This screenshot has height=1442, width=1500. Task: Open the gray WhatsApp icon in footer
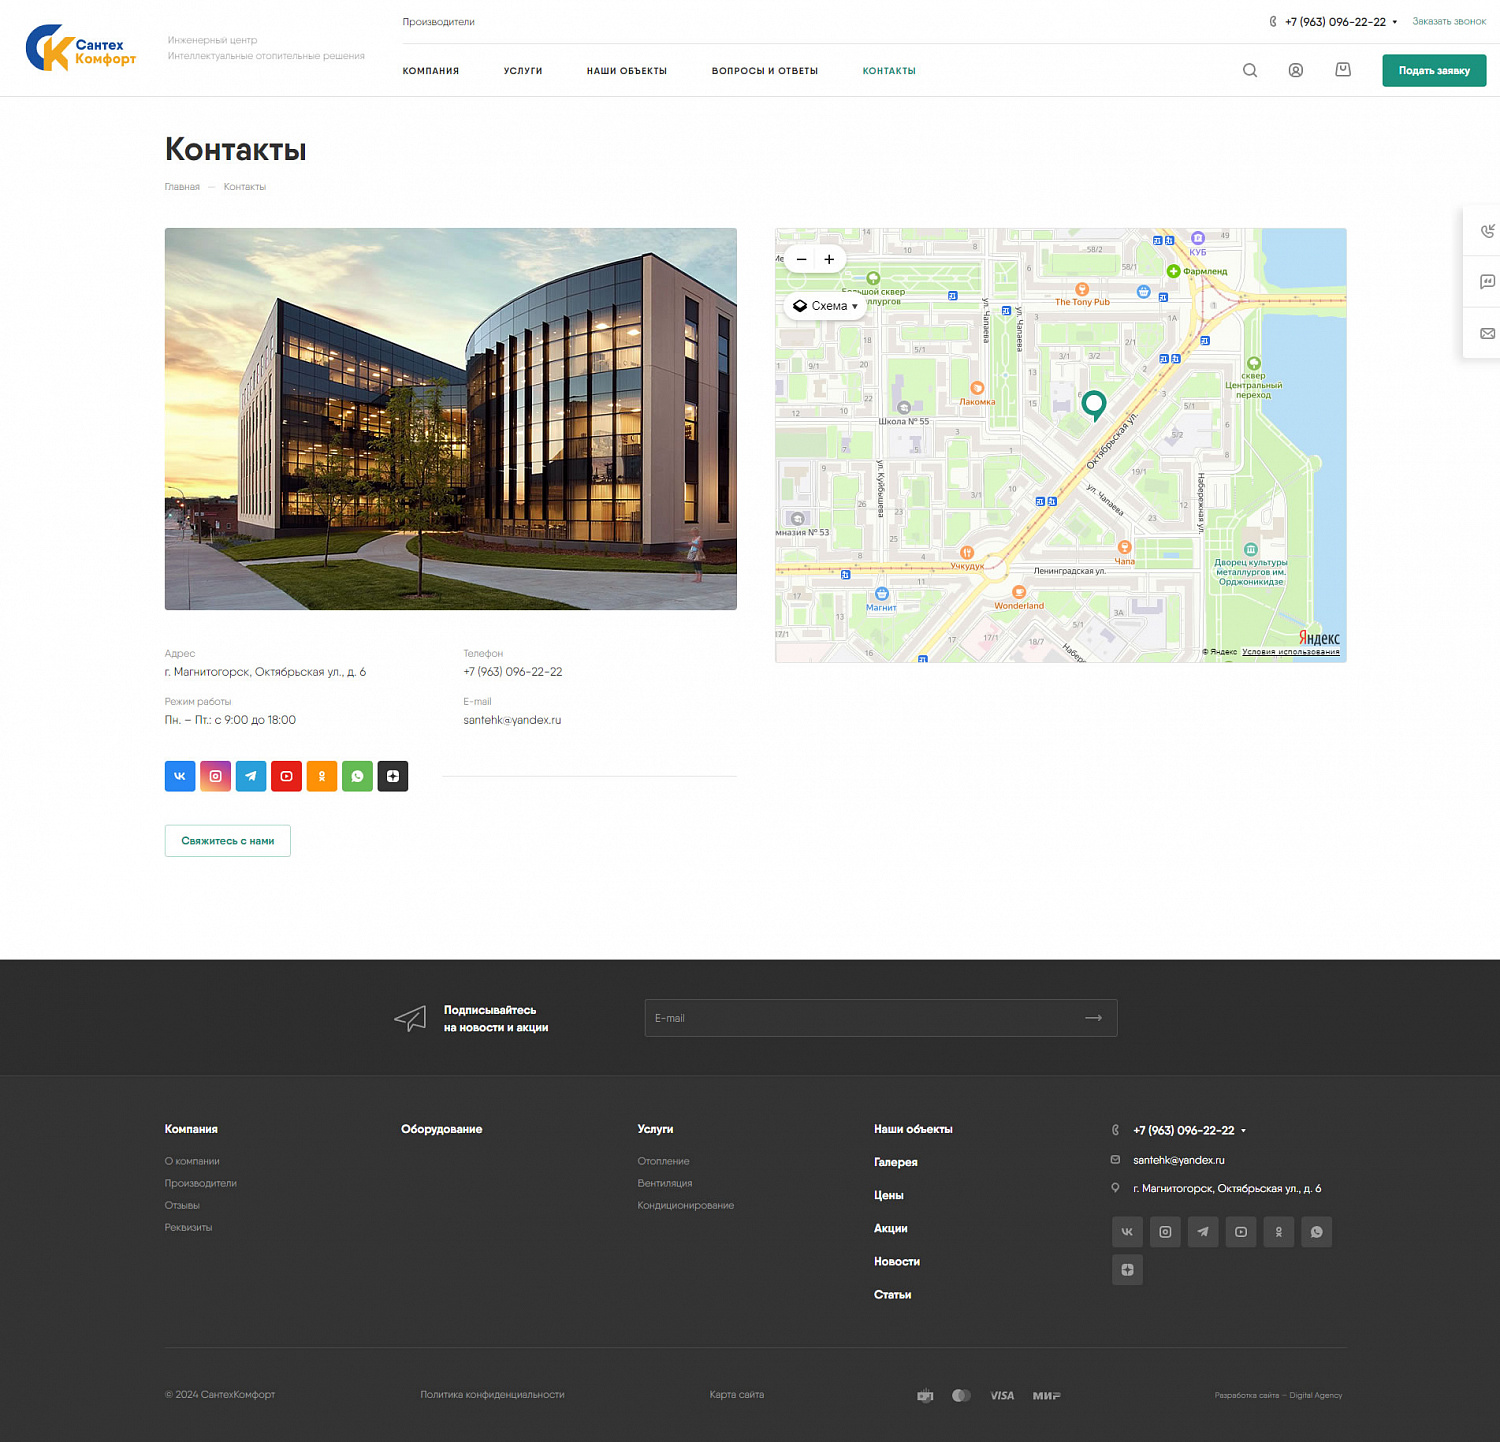click(1316, 1232)
